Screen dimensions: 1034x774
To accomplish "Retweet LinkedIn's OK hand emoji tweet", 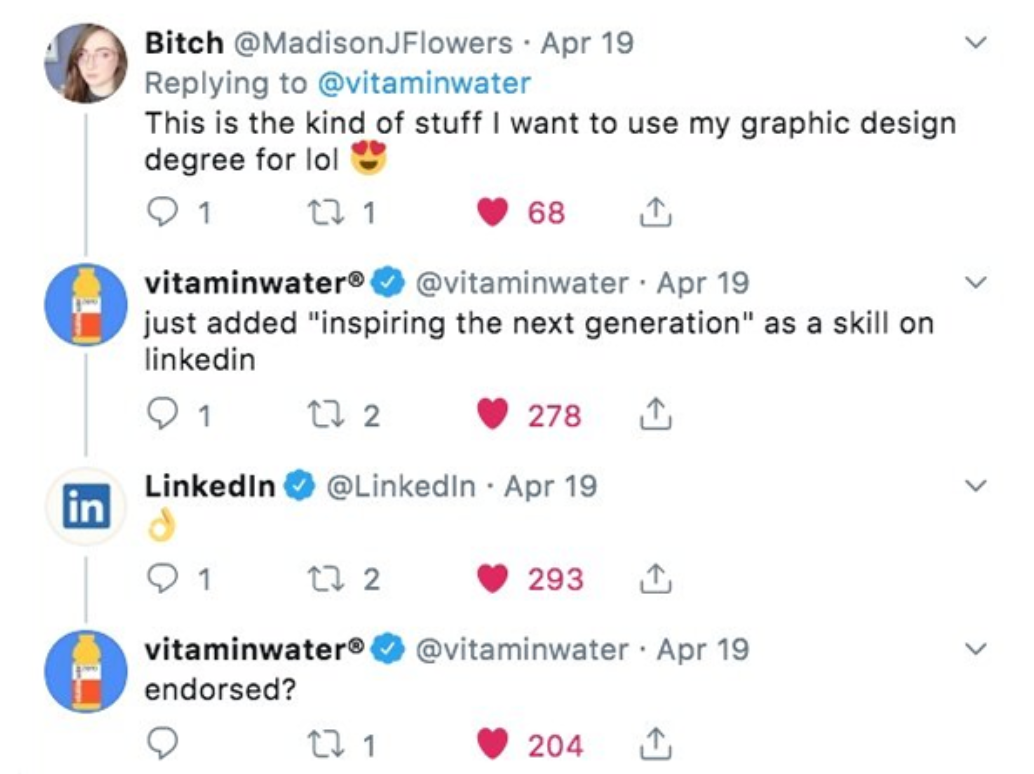I will (324, 580).
